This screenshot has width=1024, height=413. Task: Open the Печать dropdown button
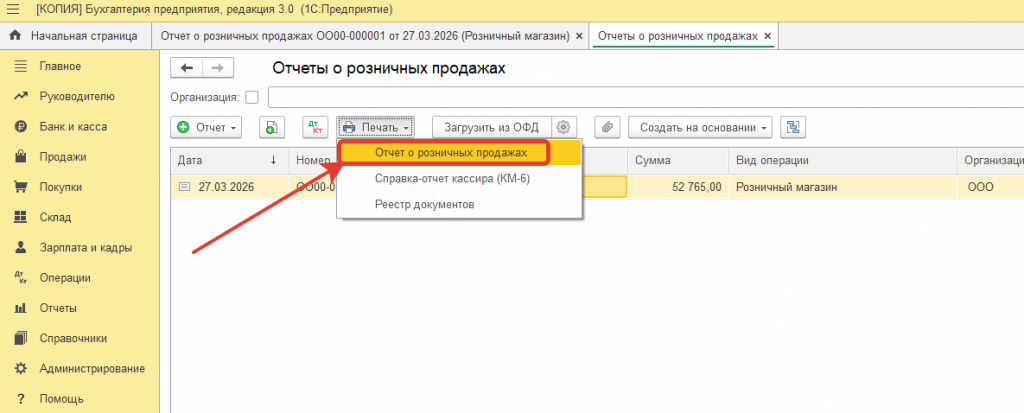376,127
